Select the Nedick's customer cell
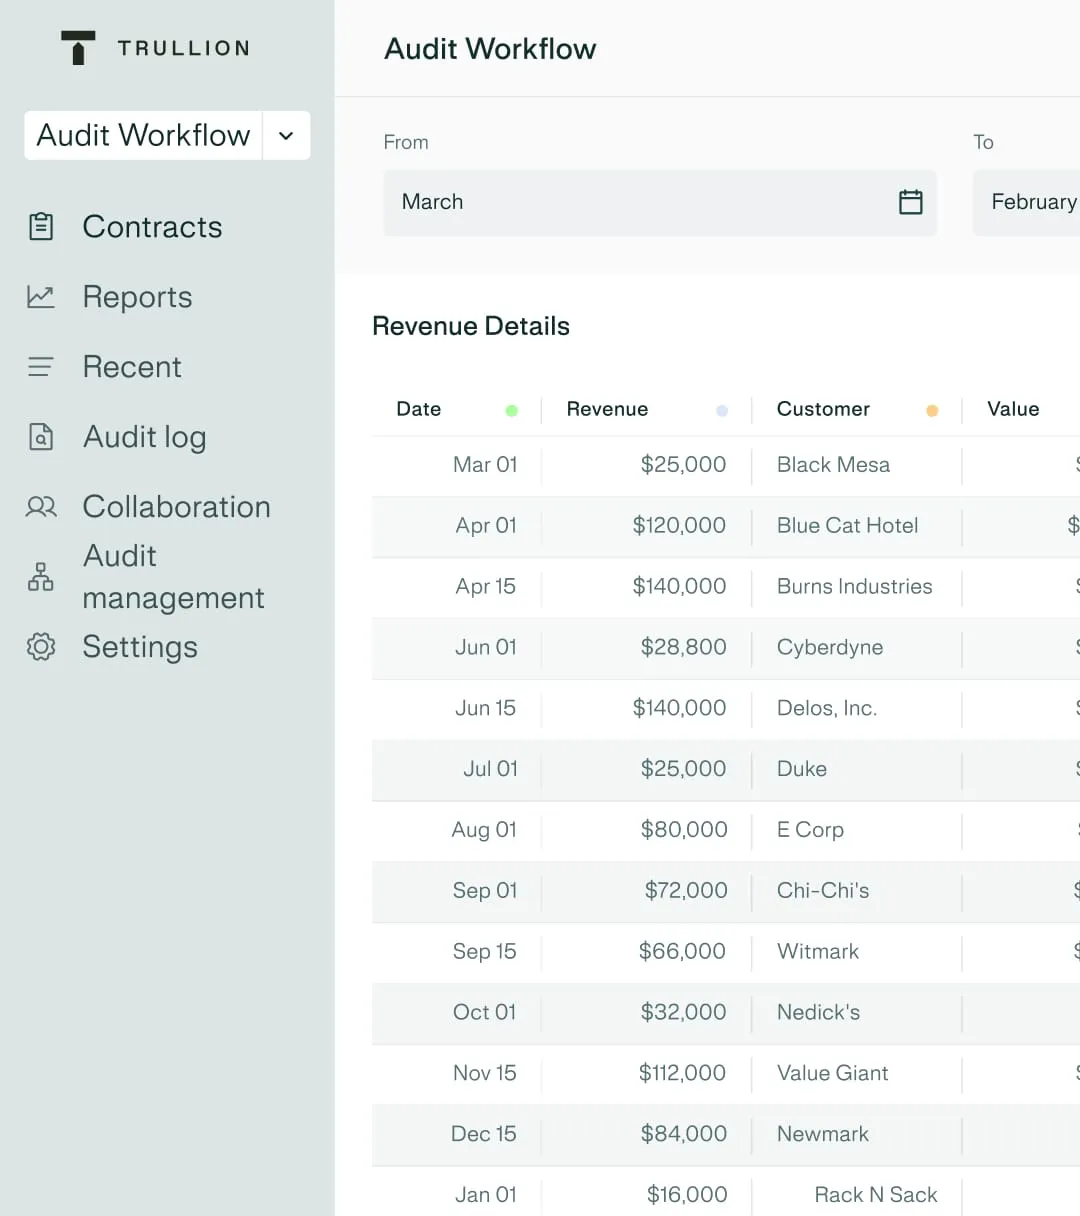The height and width of the screenshot is (1216, 1080). click(x=818, y=1013)
